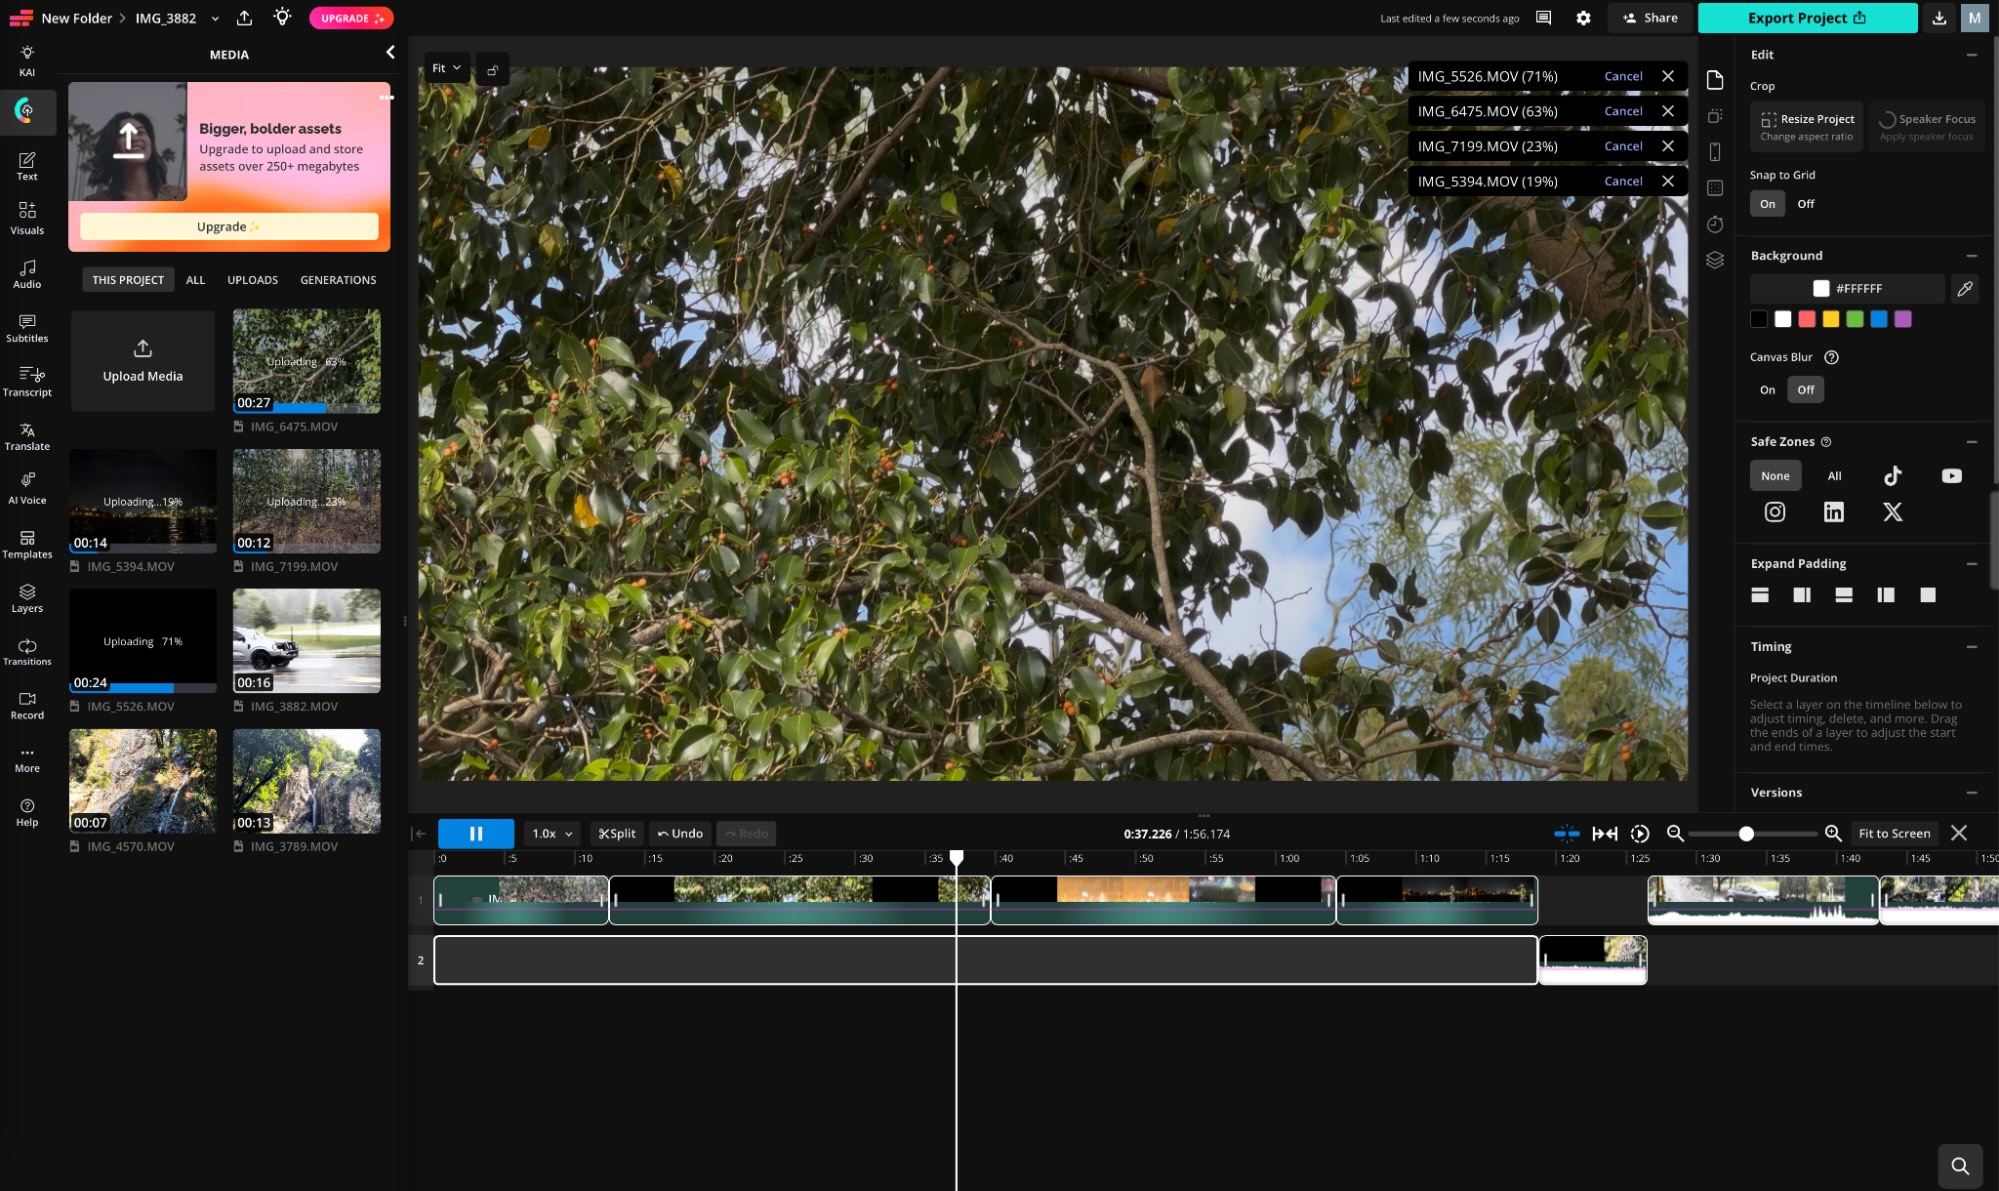This screenshot has height=1191, width=1999.
Task: Turn Canvas Blur On
Action: [1767, 390]
